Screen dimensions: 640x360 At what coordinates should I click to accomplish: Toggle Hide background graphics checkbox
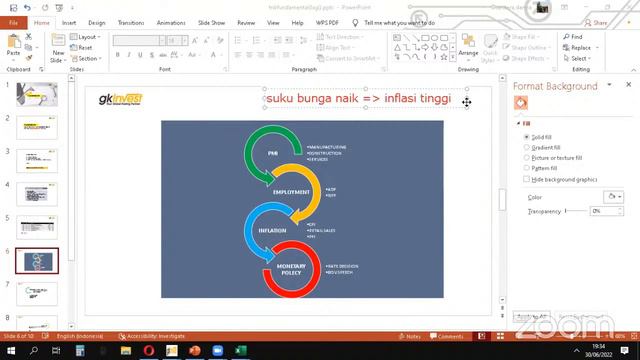click(x=527, y=179)
